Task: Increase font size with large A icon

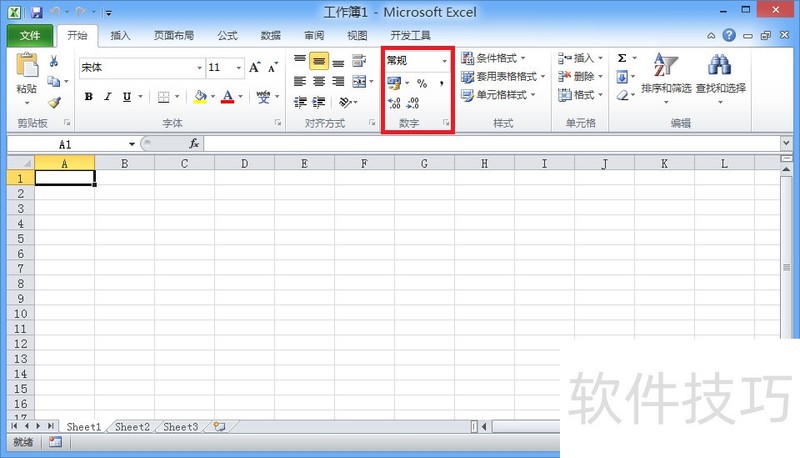Action: point(255,67)
